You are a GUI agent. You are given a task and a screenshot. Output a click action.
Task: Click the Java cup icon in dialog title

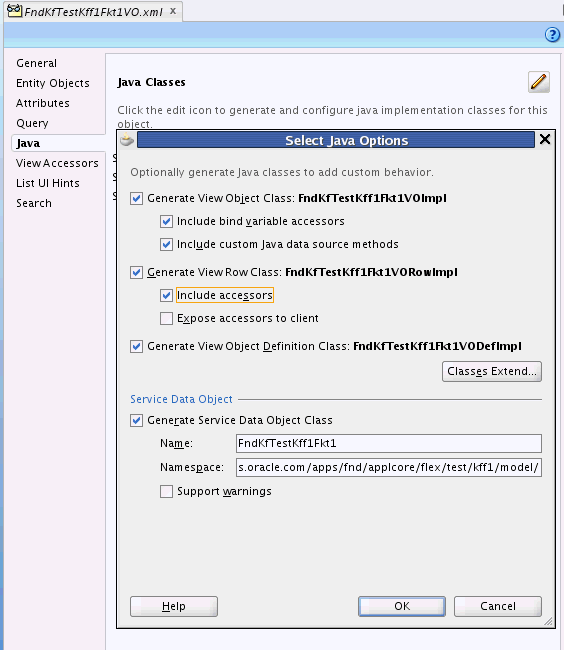point(127,140)
